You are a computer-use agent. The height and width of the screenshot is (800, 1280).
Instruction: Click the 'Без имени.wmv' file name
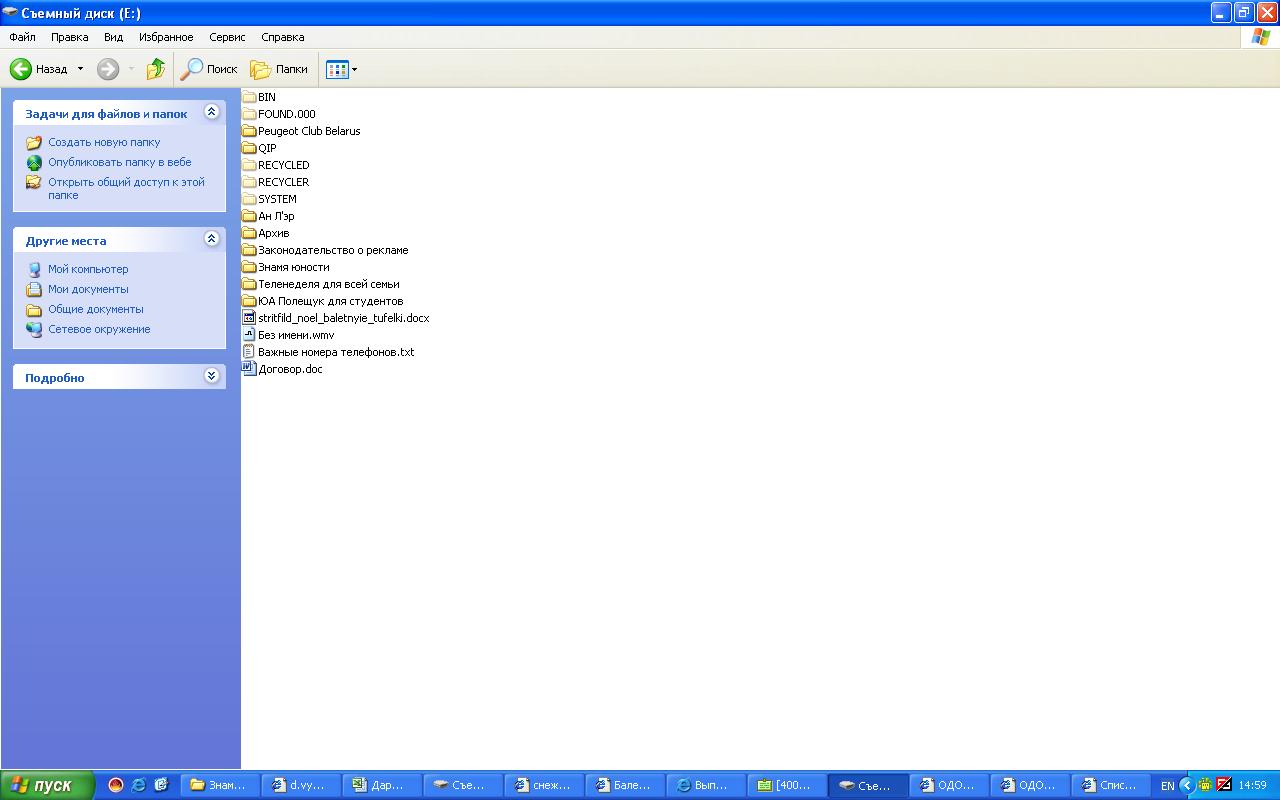pyautogui.click(x=296, y=335)
